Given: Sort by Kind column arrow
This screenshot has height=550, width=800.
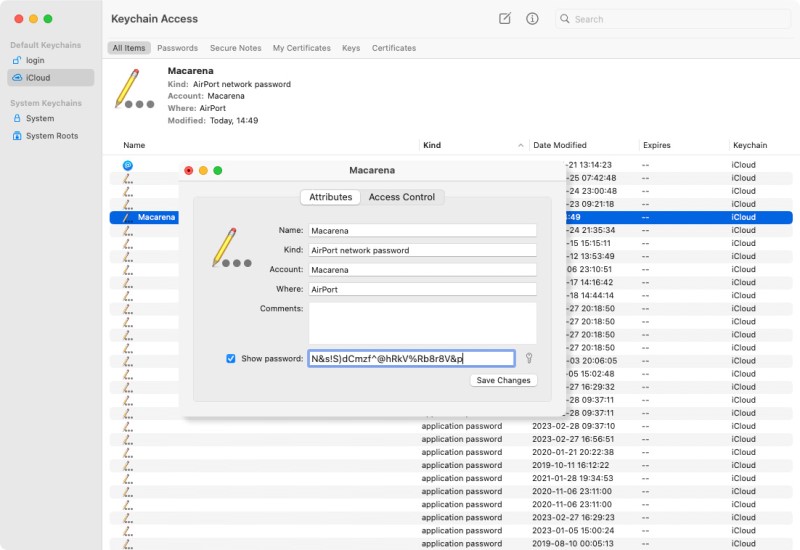Looking at the screenshot, I should pyautogui.click(x=520, y=145).
